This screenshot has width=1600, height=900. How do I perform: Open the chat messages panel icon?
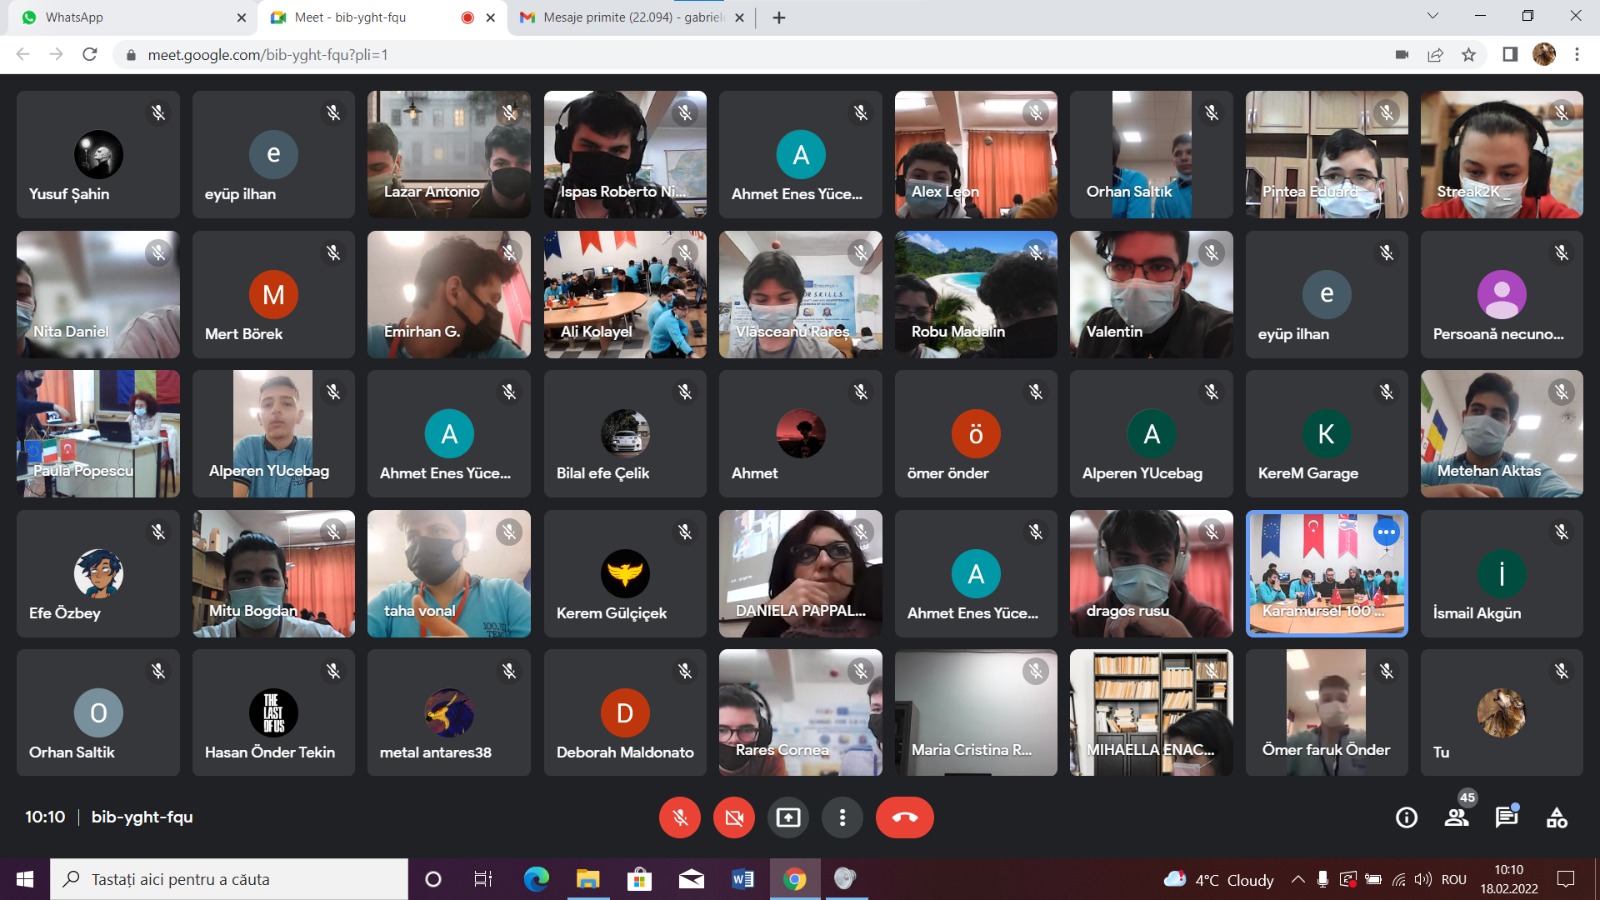(x=1506, y=818)
